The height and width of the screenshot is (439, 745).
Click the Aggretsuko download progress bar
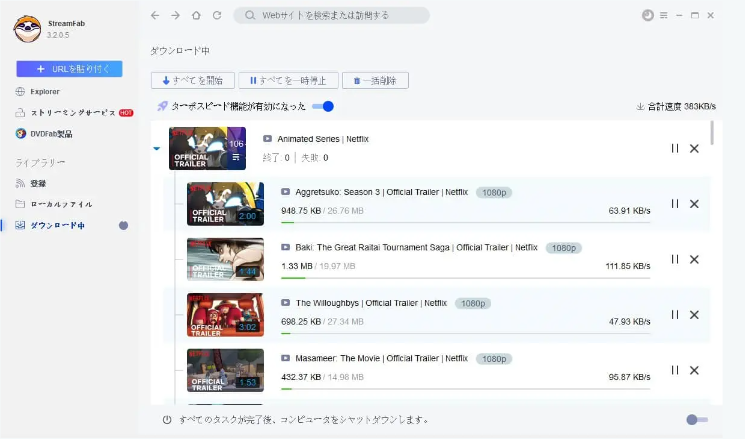tap(466, 222)
